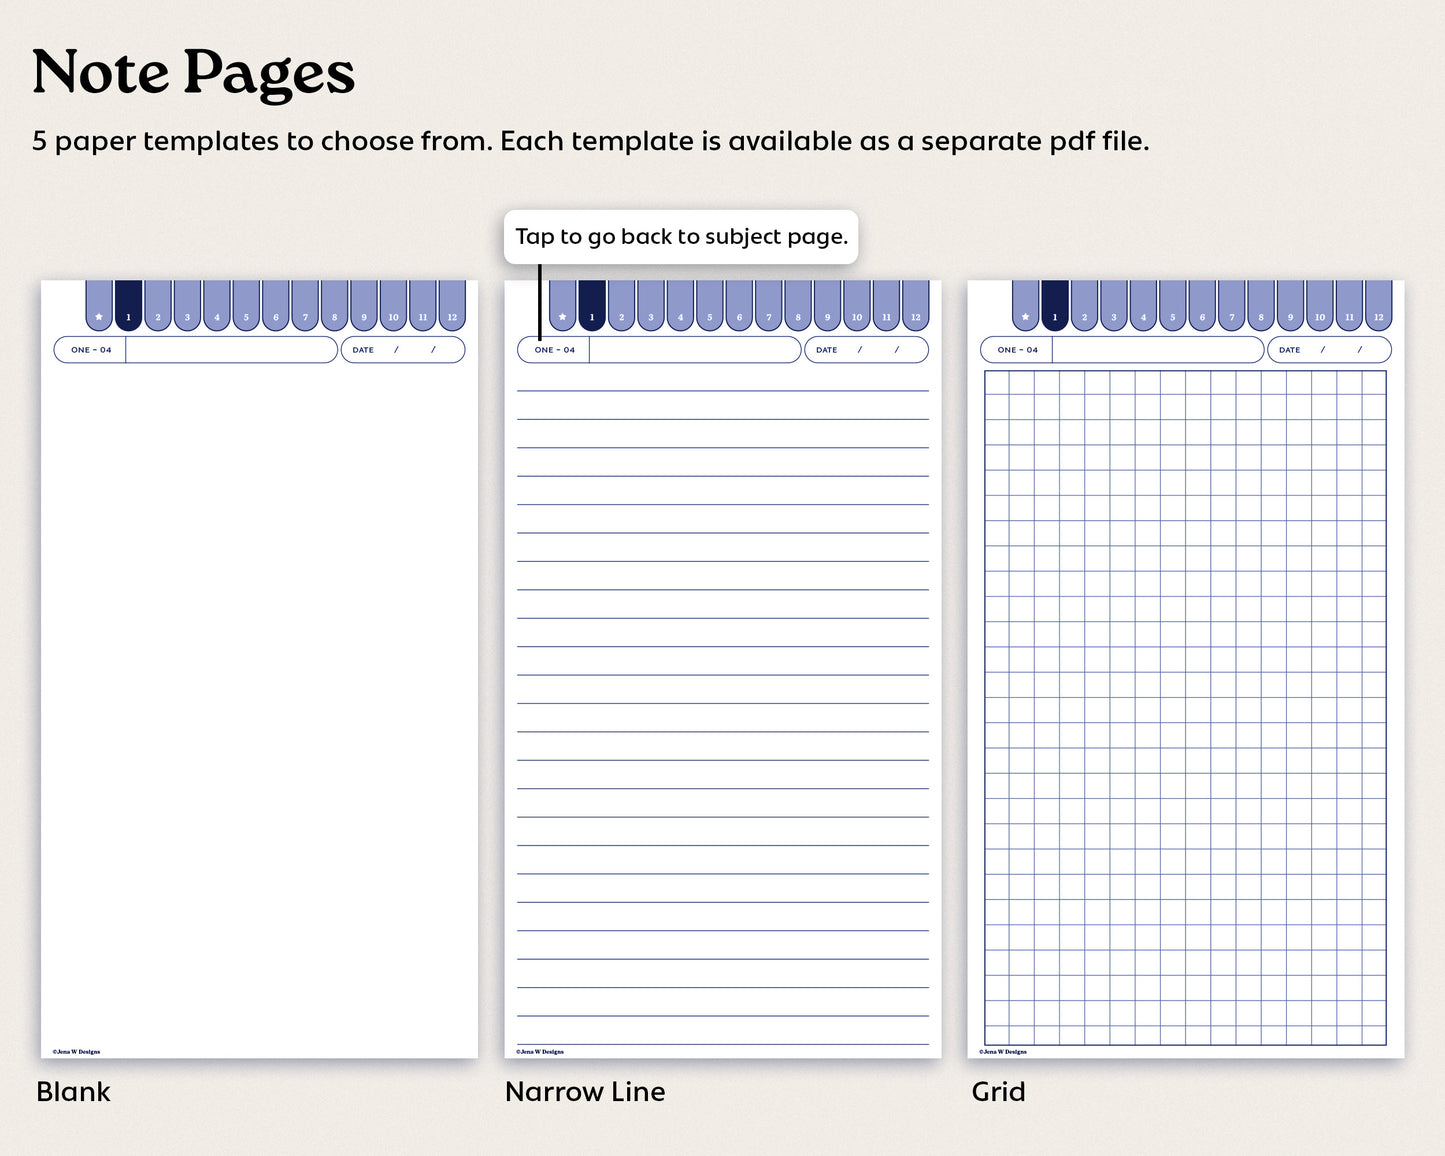Image resolution: width=1445 pixels, height=1156 pixels.
Task: Click the DATE field on the Narrow Line page
Action: pos(865,349)
